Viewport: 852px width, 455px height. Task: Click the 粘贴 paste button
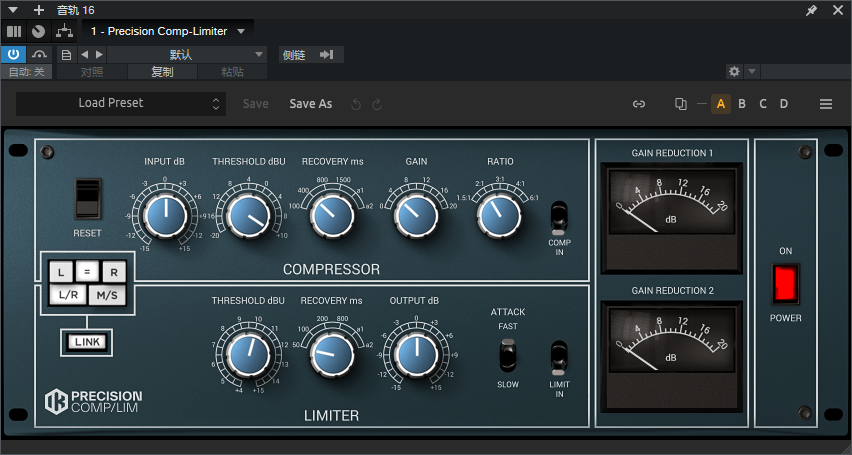[232, 72]
